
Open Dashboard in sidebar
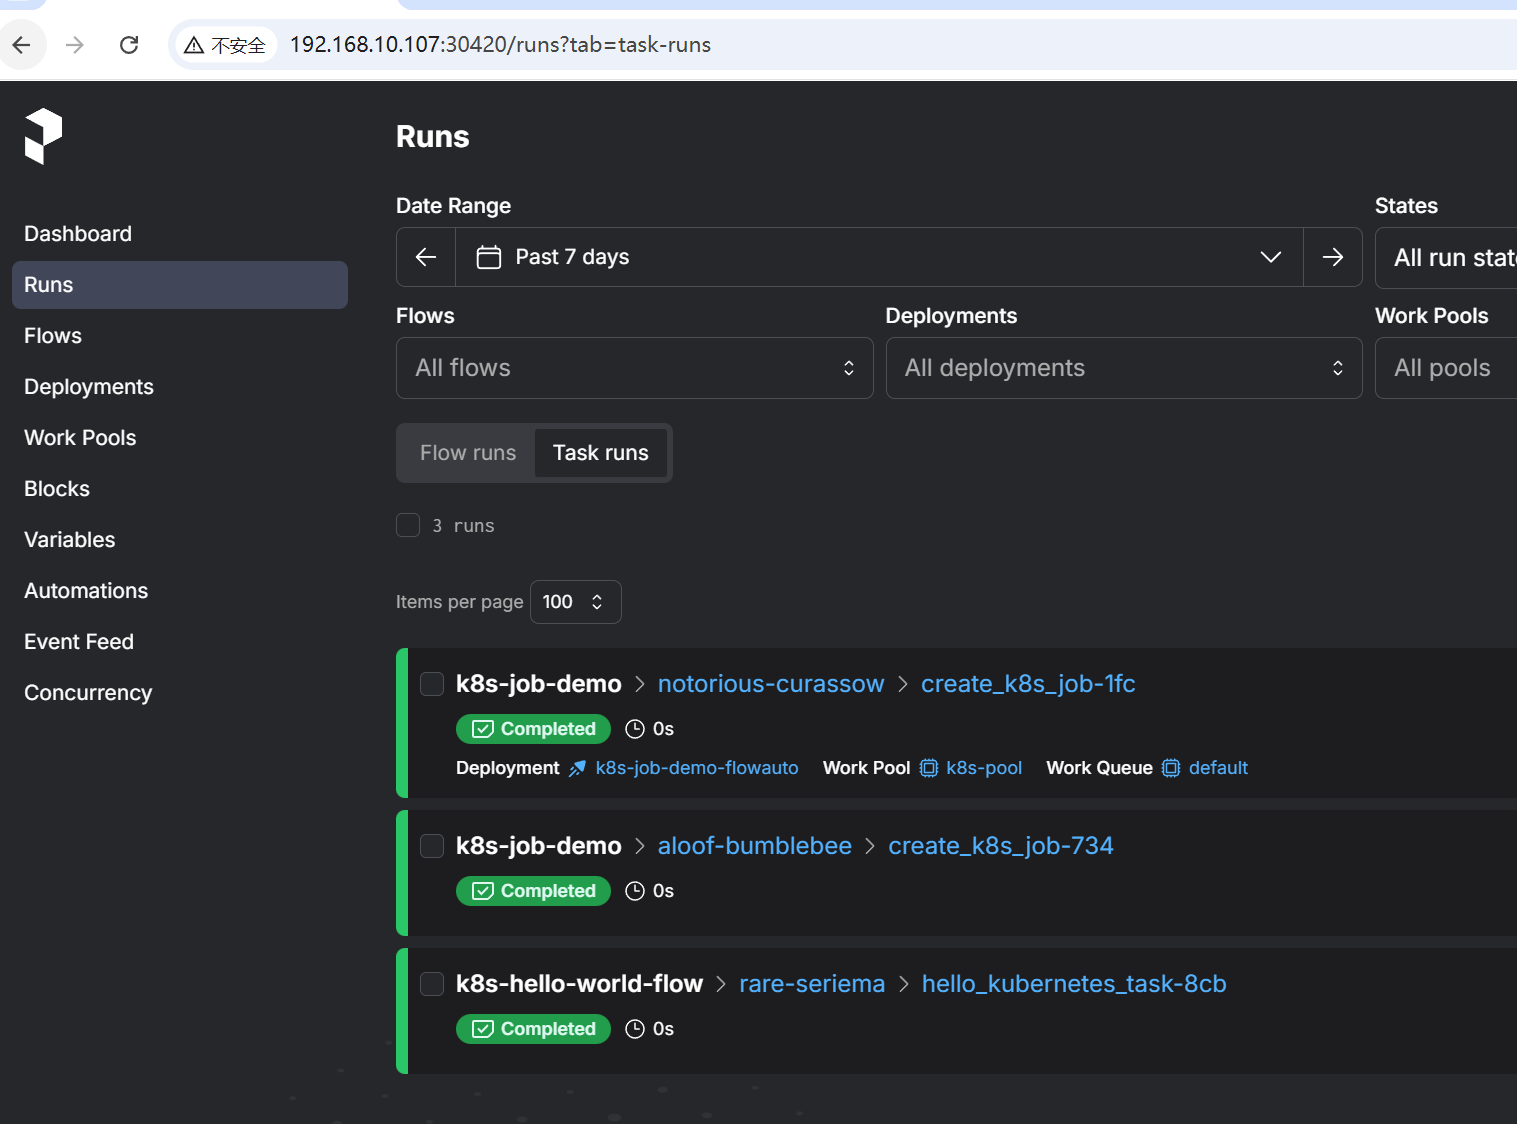pos(180,234)
